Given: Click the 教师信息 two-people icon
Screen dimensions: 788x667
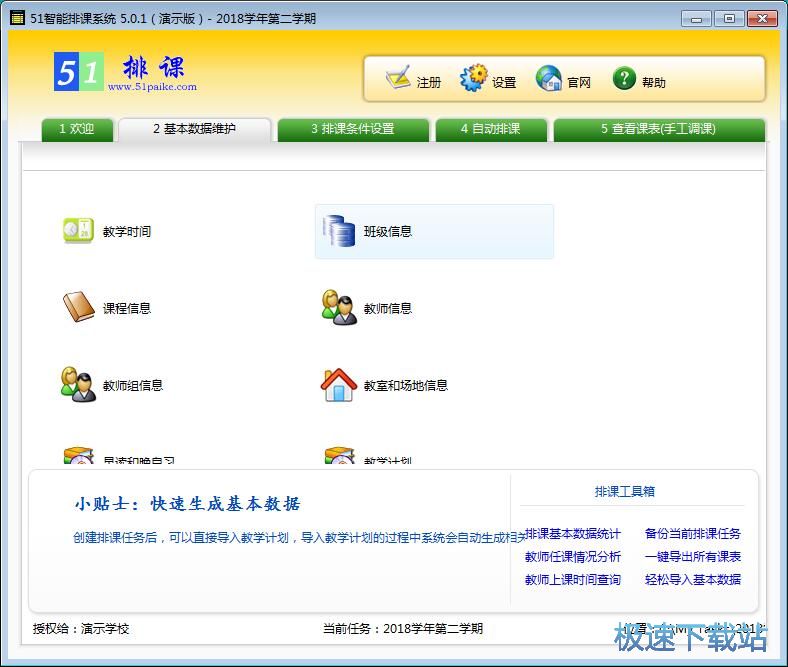Looking at the screenshot, I should tap(339, 307).
